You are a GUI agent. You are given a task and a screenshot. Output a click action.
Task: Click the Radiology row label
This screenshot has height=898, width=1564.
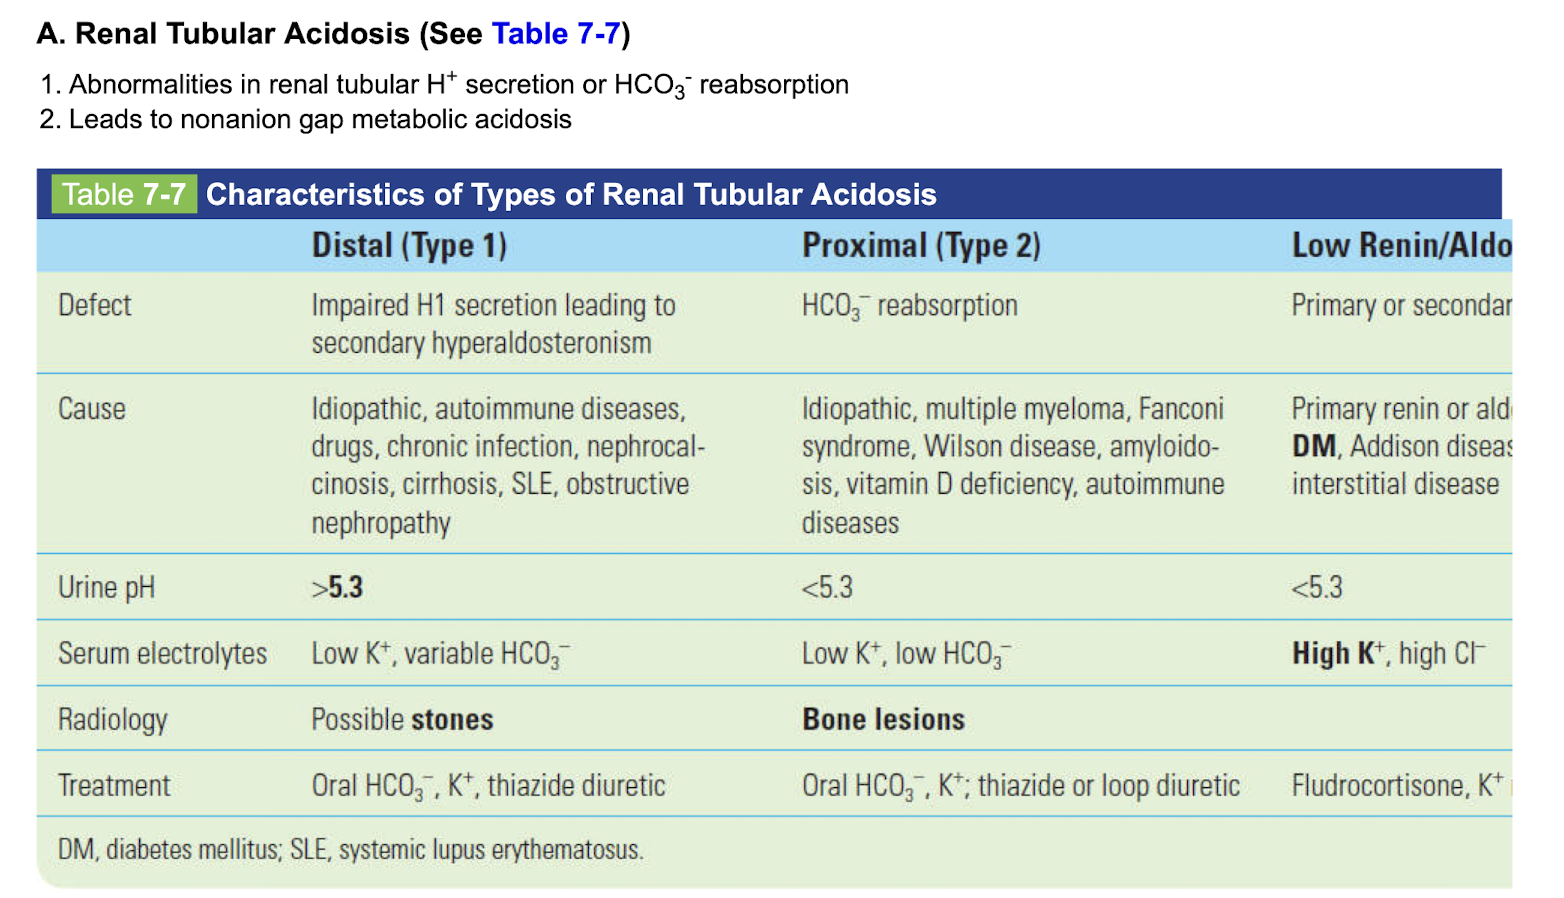click(113, 720)
